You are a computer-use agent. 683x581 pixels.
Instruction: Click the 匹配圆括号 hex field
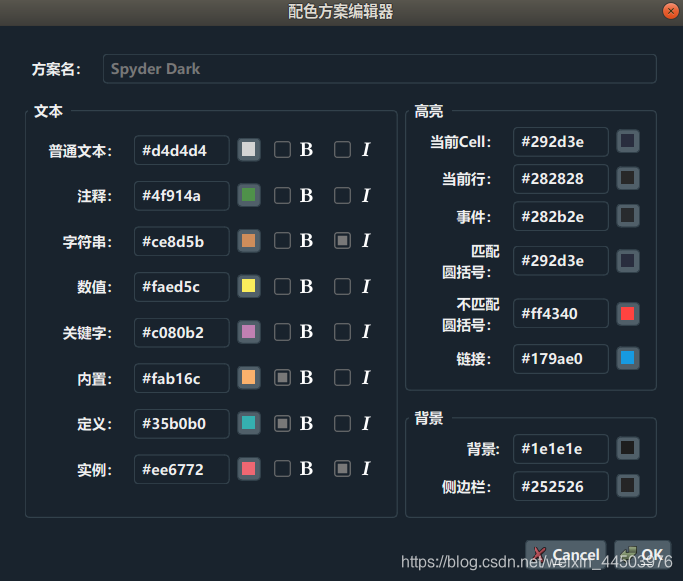tap(561, 260)
